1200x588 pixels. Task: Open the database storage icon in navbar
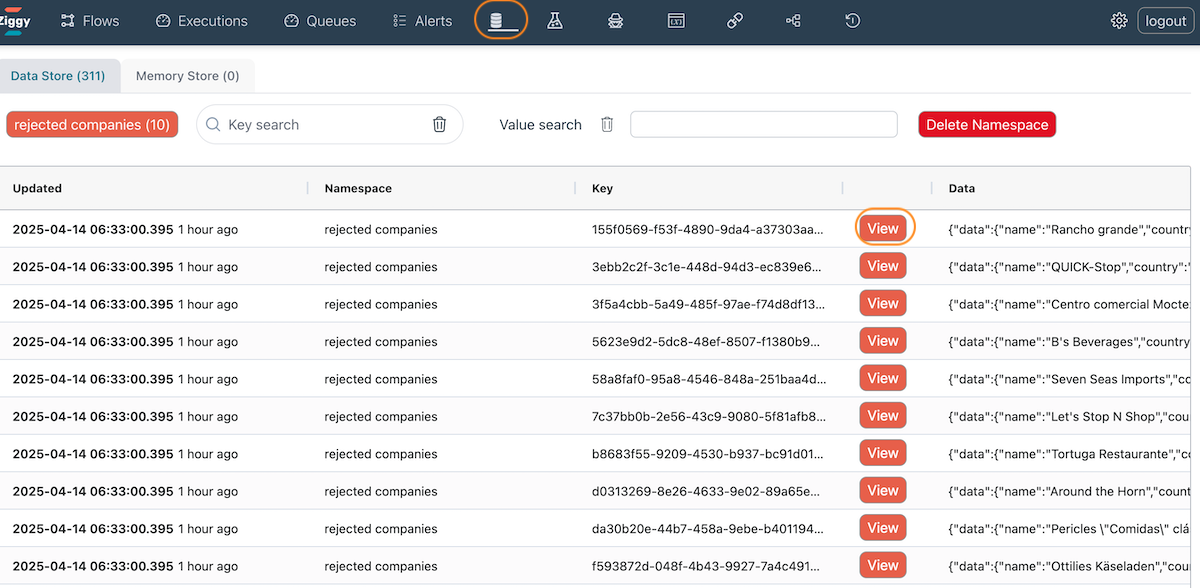click(x=497, y=21)
